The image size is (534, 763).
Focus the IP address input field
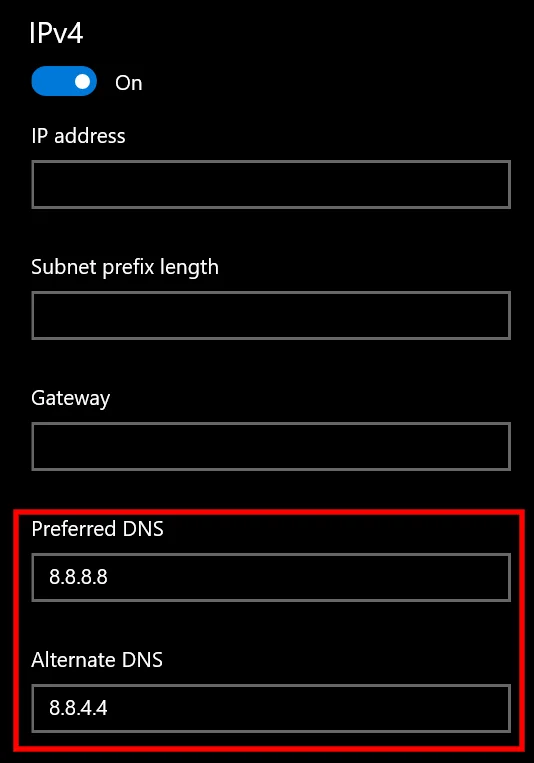[271, 184]
